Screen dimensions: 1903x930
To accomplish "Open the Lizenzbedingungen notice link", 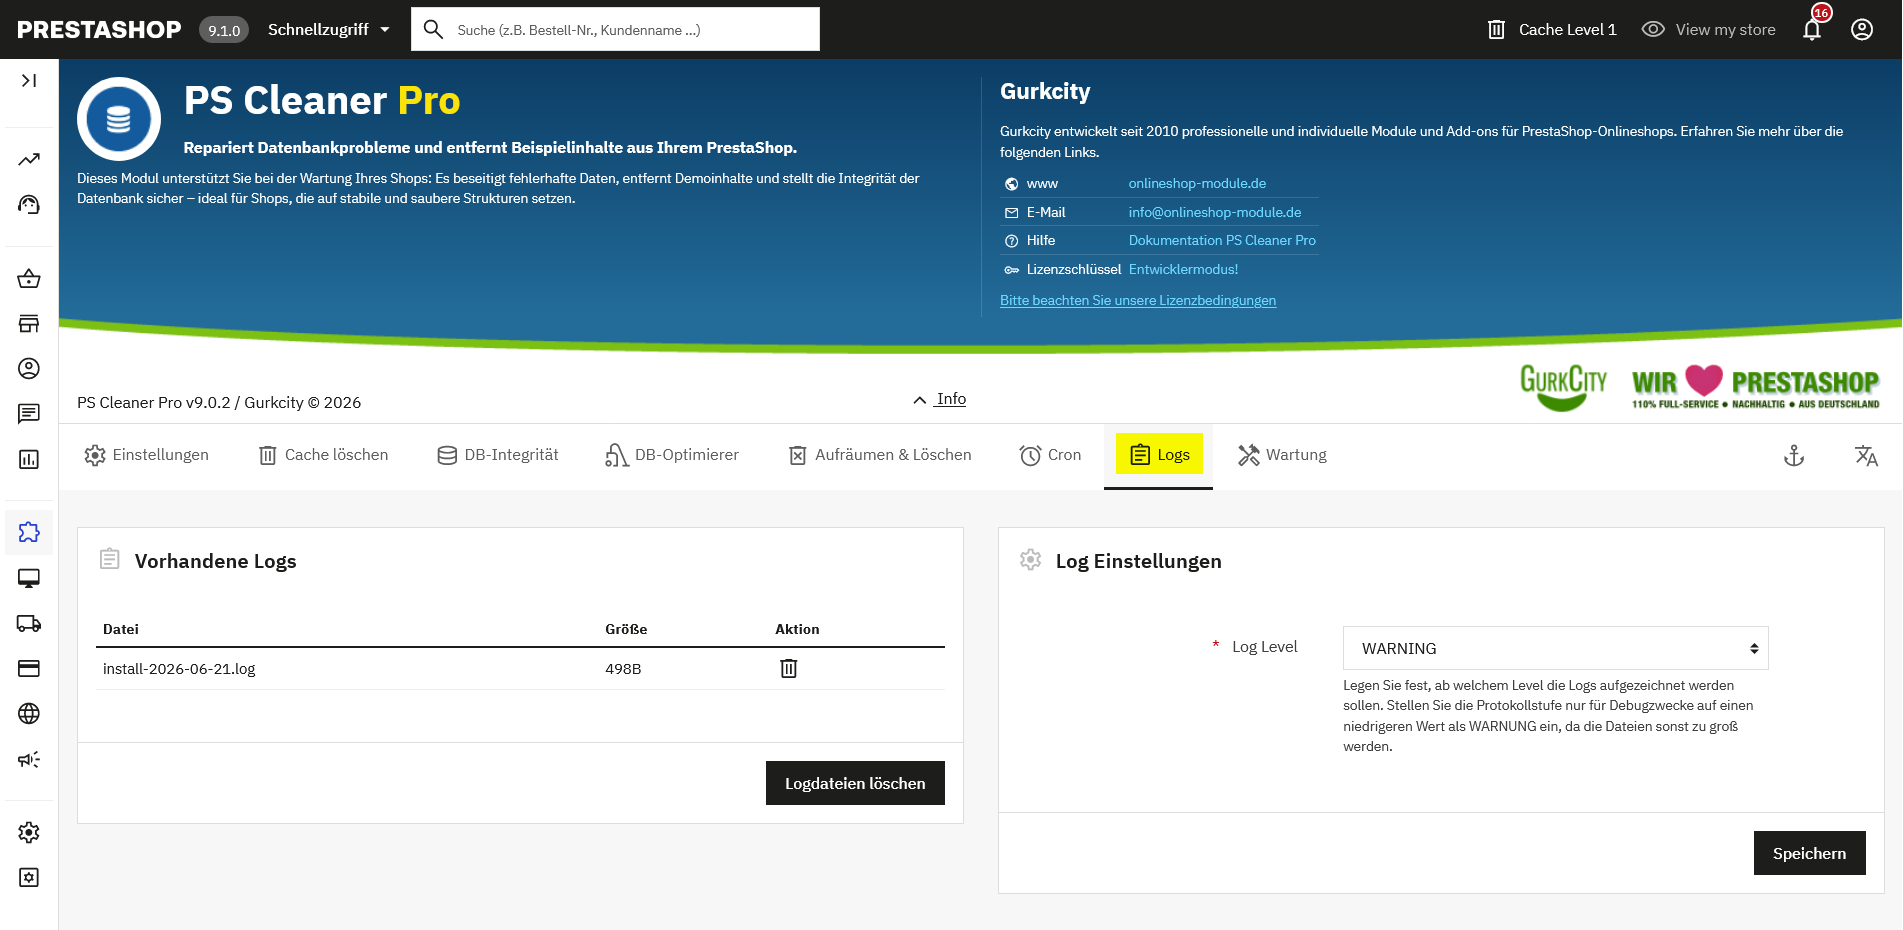I will tap(1138, 300).
